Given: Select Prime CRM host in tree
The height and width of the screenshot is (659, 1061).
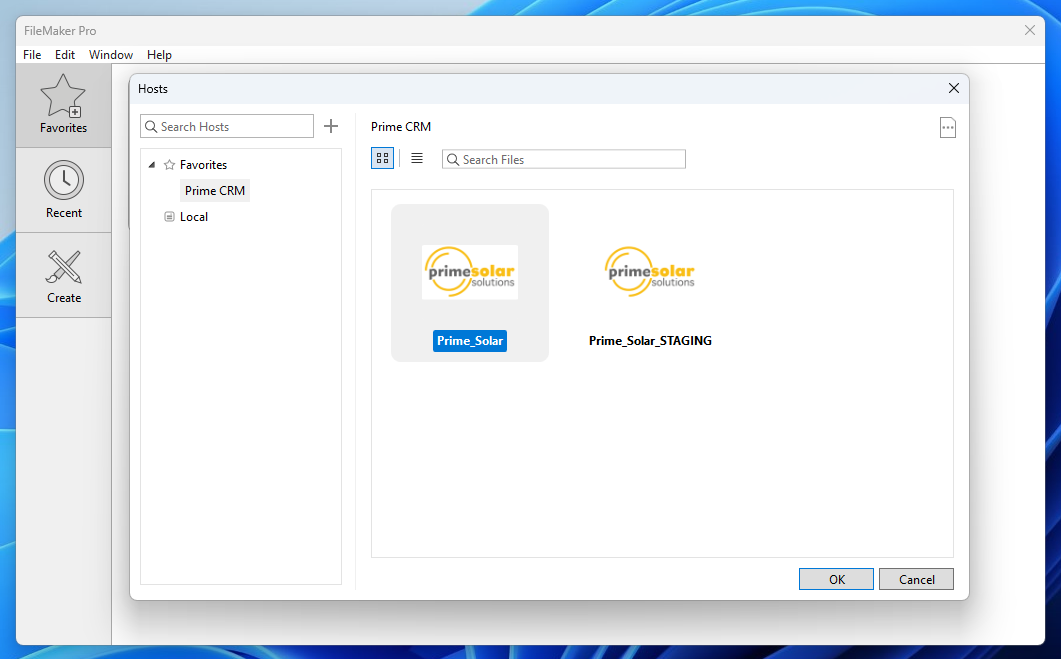Looking at the screenshot, I should (215, 191).
